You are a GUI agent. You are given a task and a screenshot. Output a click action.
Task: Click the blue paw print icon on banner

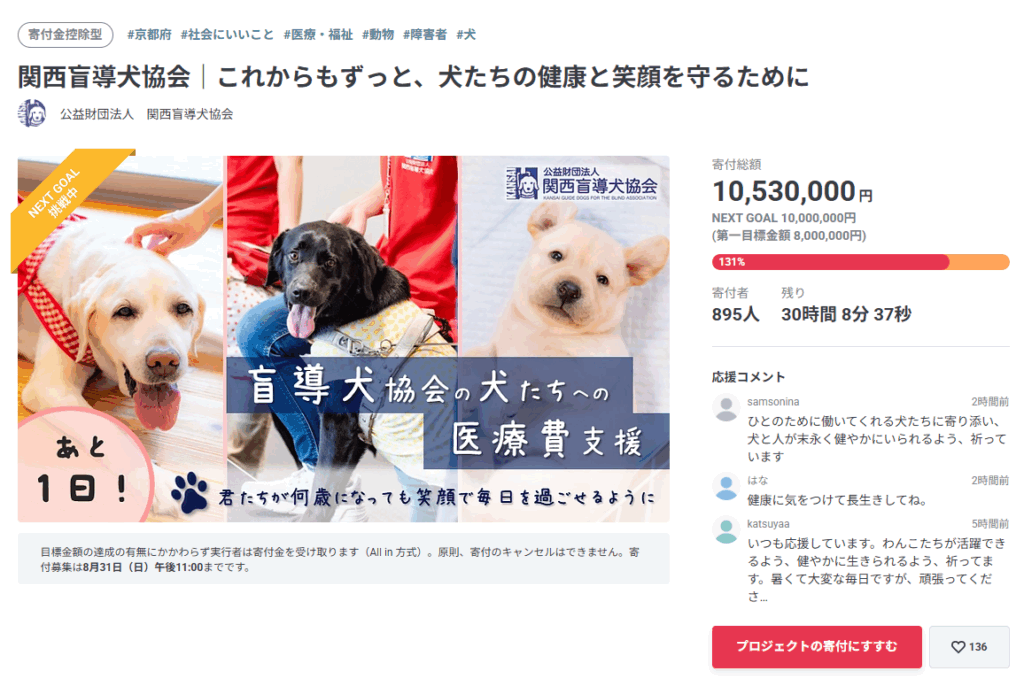coord(189,492)
